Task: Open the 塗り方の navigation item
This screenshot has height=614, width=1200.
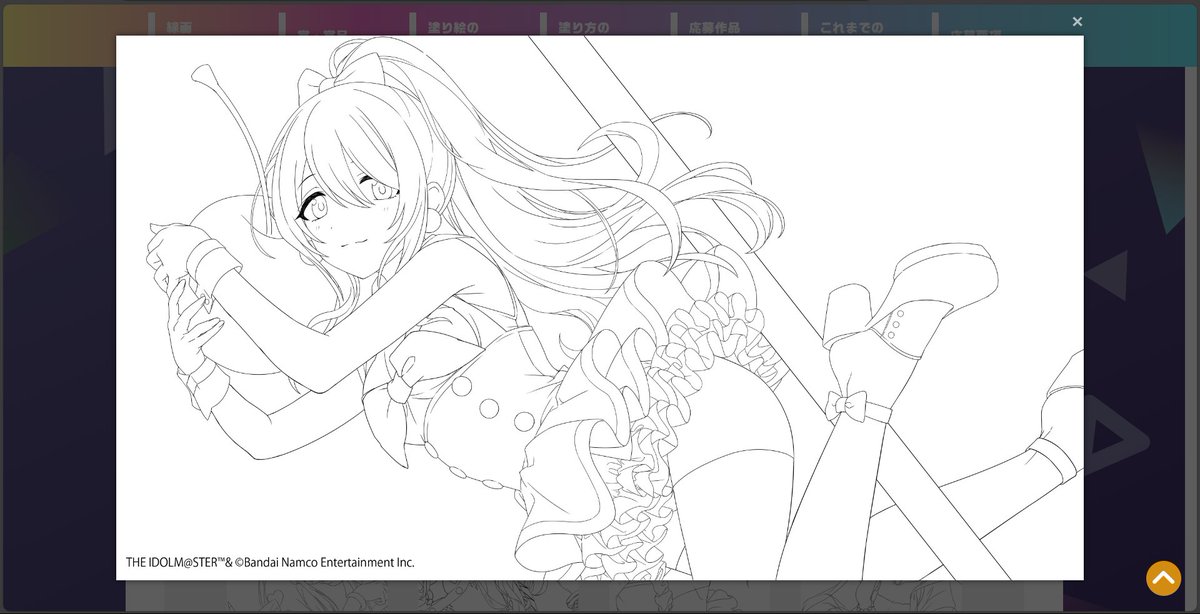Action: 583,28
